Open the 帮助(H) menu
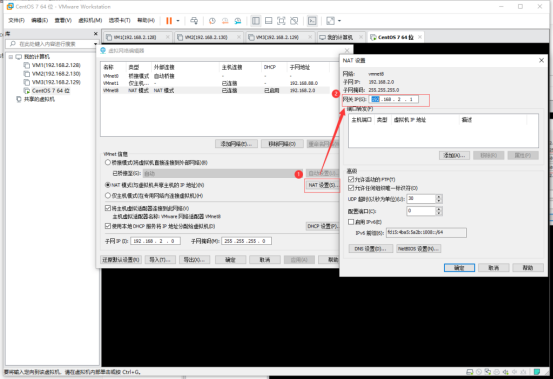 (146, 20)
